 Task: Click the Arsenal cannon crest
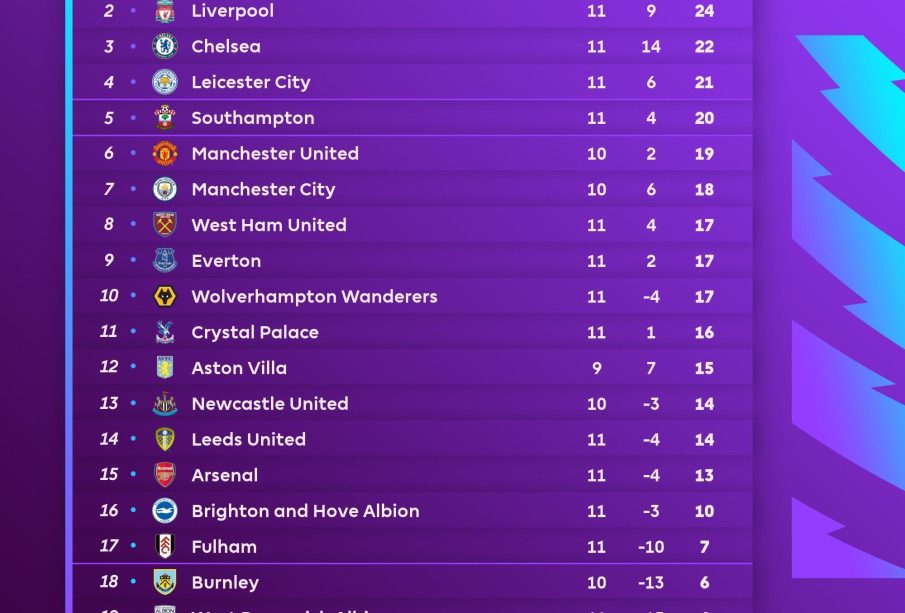point(165,475)
